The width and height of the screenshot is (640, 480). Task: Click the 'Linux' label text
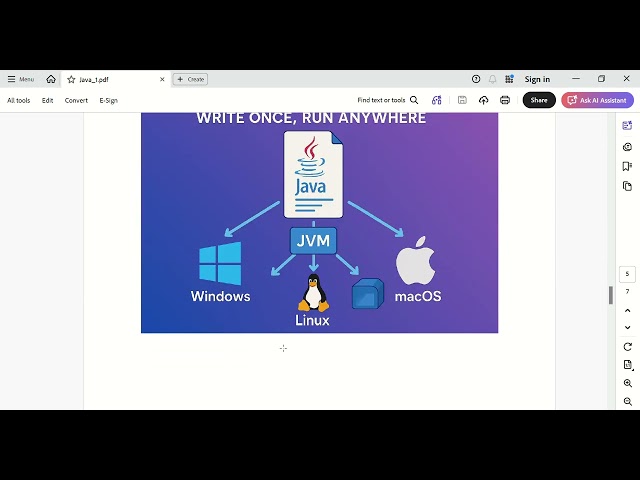click(x=312, y=320)
